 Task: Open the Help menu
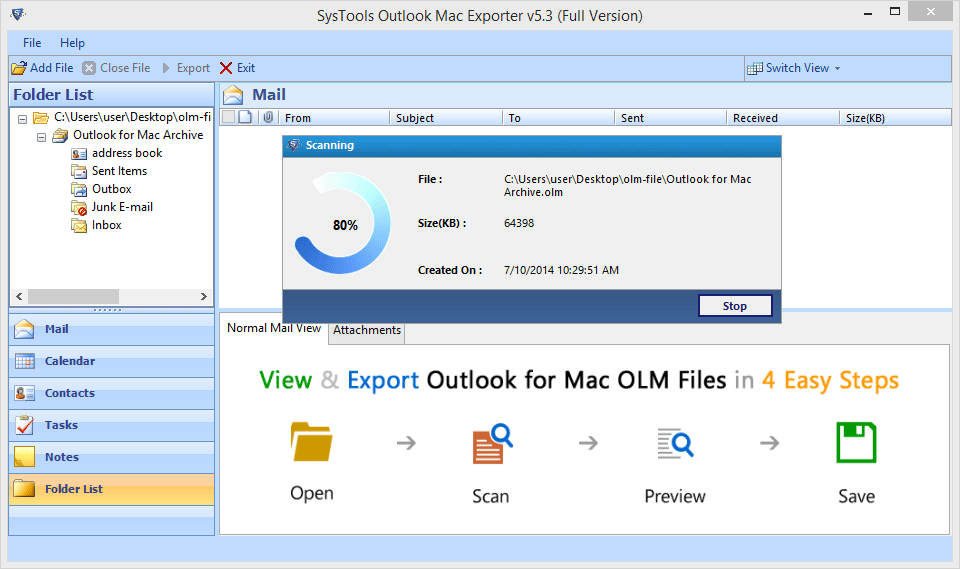tap(72, 43)
